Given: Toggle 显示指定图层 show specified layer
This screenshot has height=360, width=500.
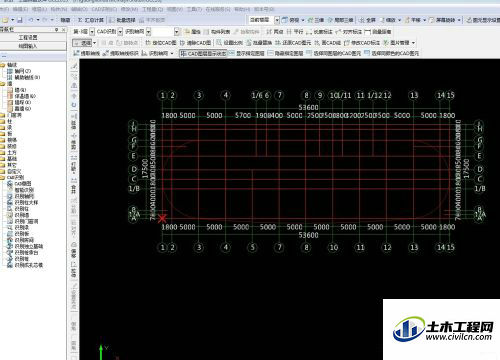Looking at the screenshot, I should (x=247, y=53).
